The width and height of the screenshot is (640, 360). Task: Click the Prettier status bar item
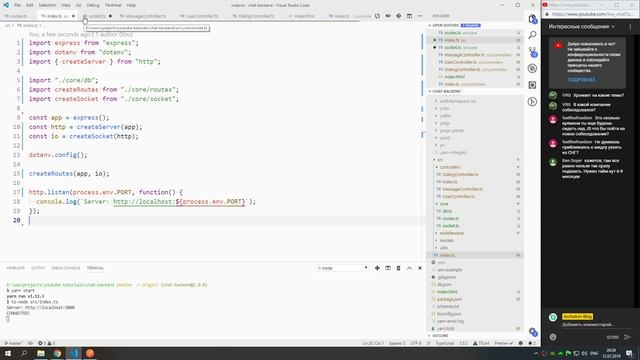pos(503,343)
